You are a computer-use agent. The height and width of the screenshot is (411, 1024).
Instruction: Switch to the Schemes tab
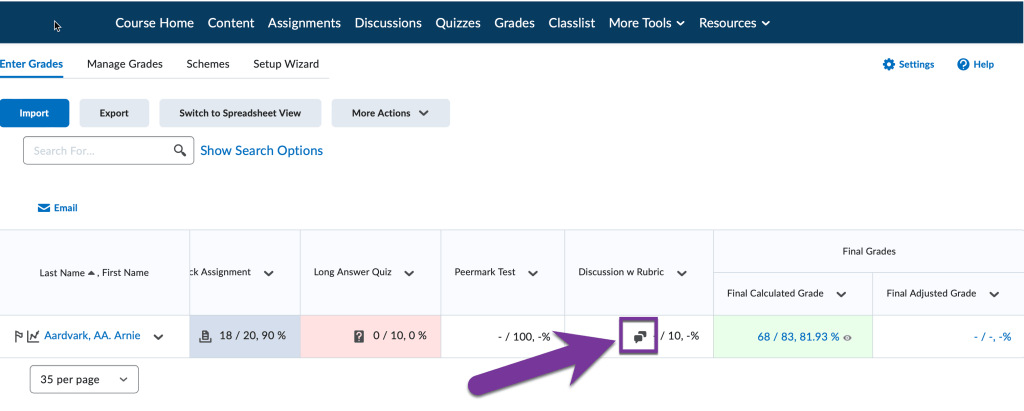tap(208, 64)
